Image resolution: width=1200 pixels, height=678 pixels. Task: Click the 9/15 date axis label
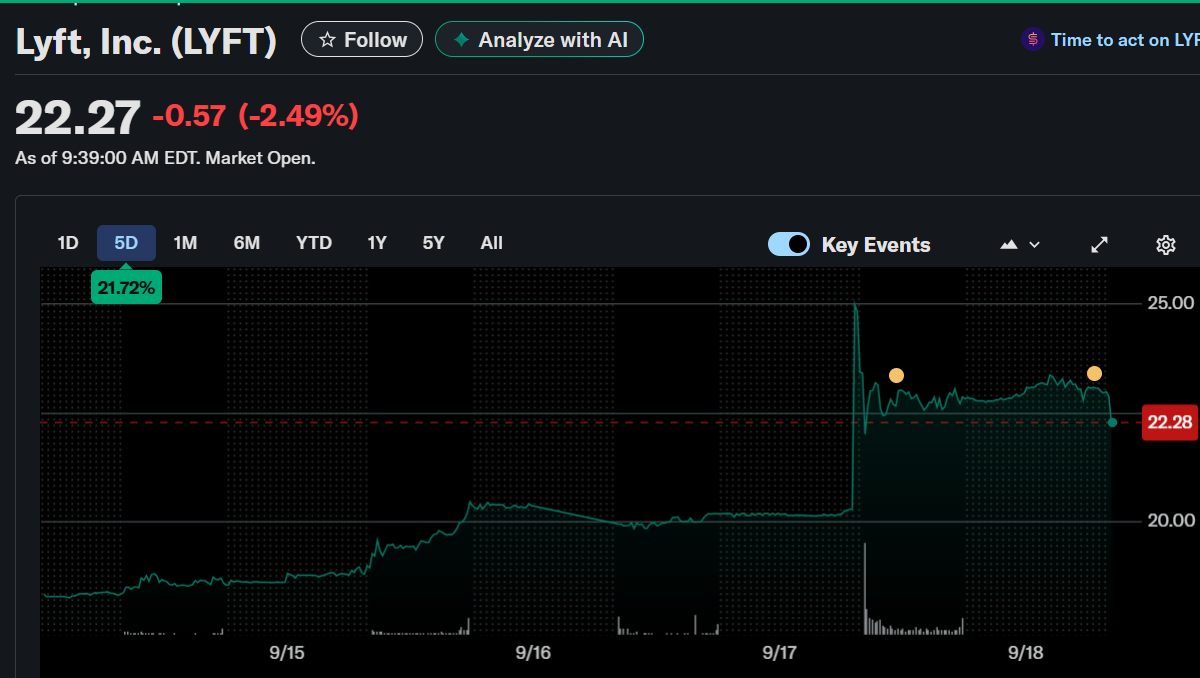(287, 653)
